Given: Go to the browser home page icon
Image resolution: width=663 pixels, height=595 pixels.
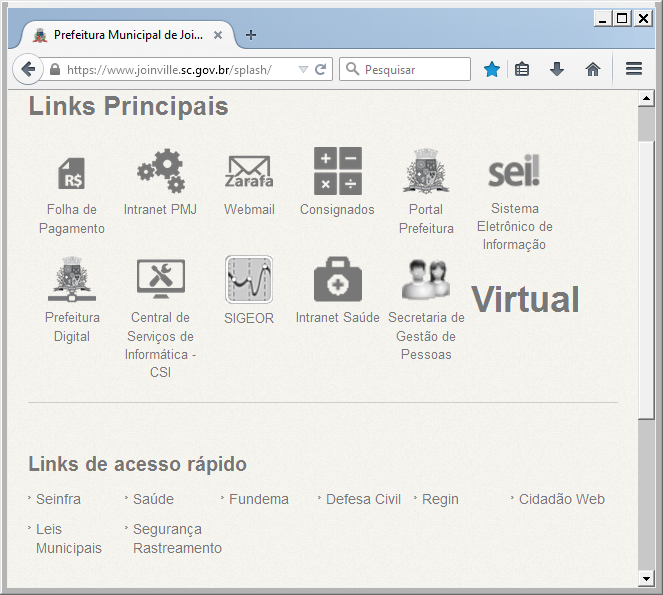Looking at the screenshot, I should pos(593,69).
